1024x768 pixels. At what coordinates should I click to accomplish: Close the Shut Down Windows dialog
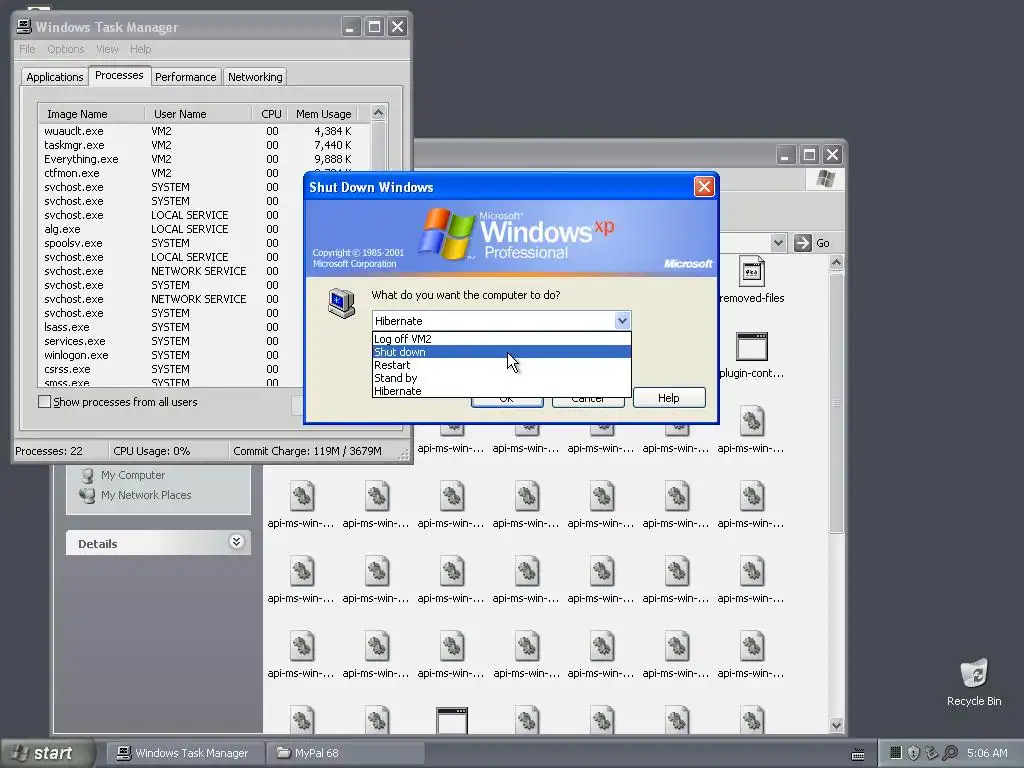coord(704,187)
